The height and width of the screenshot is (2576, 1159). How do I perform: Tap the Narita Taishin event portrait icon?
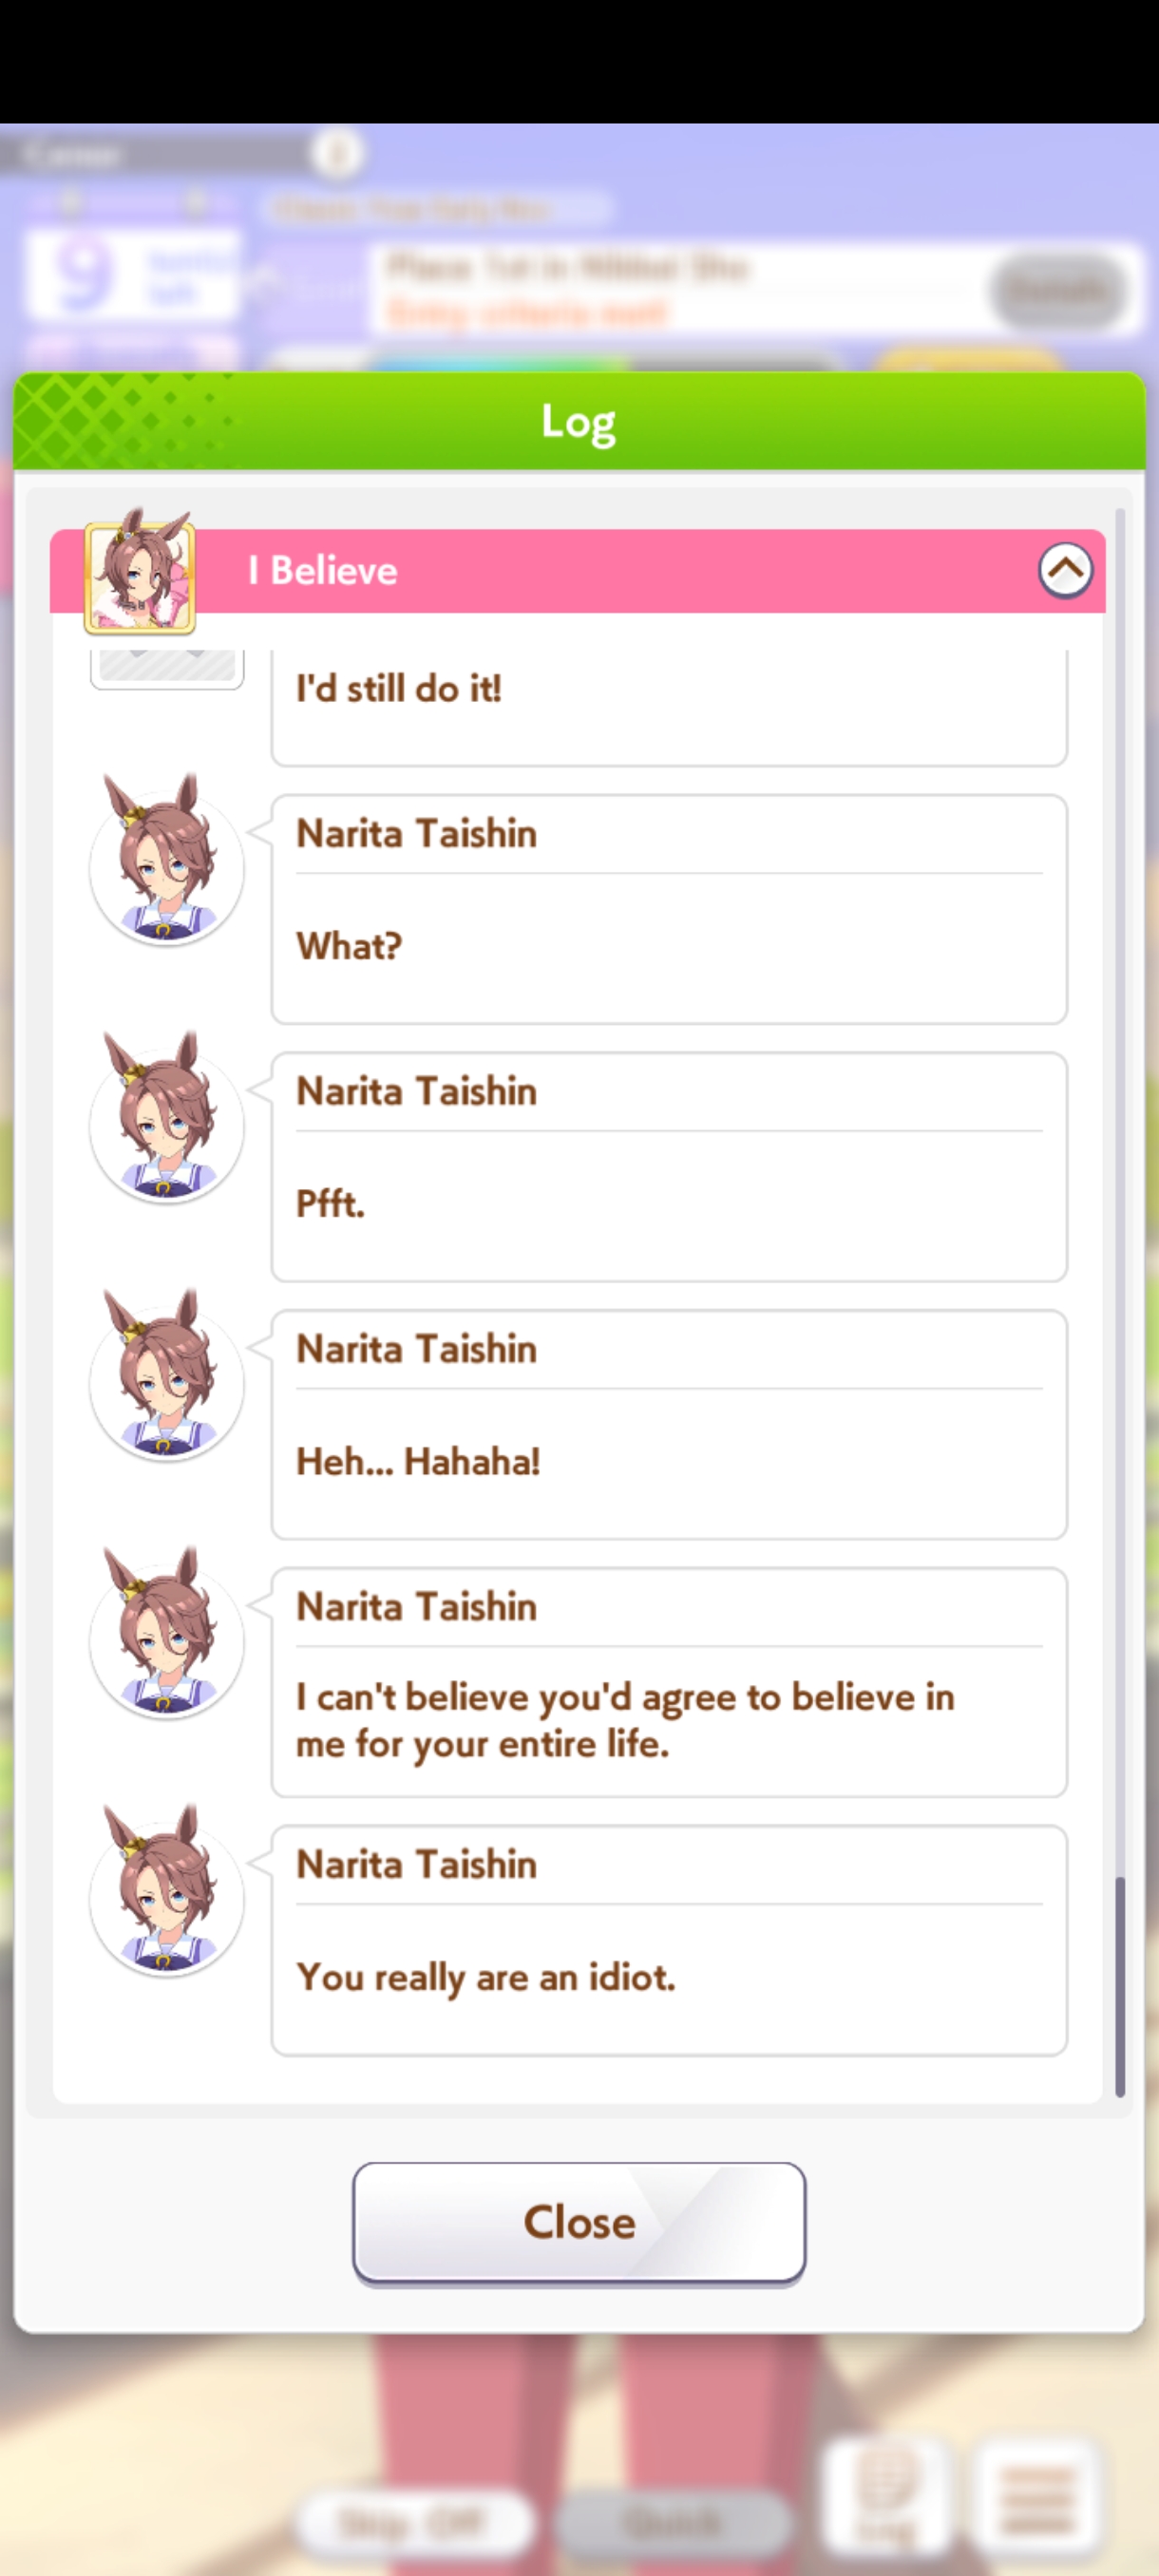coord(140,572)
